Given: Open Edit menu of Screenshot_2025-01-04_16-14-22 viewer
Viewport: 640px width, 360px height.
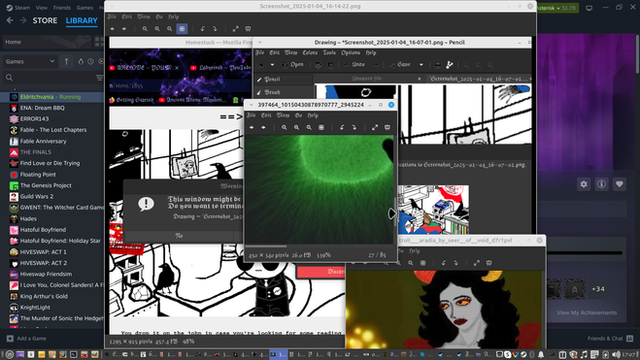Looking at the screenshot, I should pos(127,17).
